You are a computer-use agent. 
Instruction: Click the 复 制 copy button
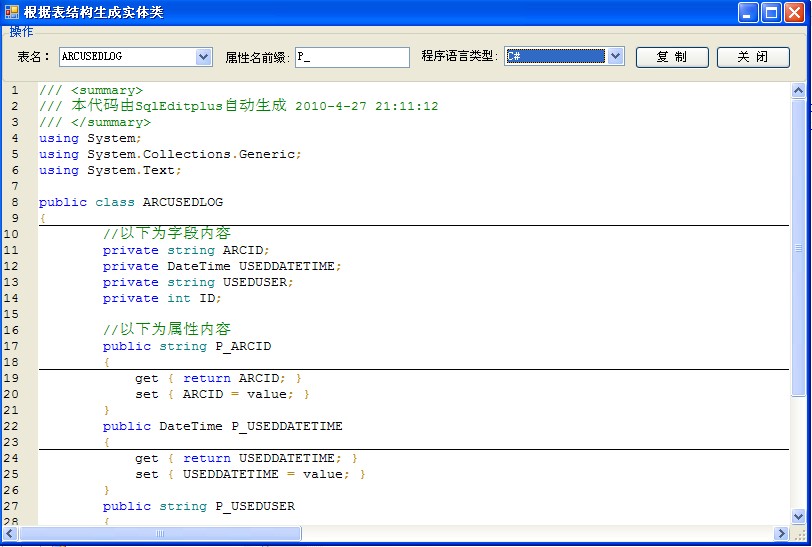tap(672, 57)
